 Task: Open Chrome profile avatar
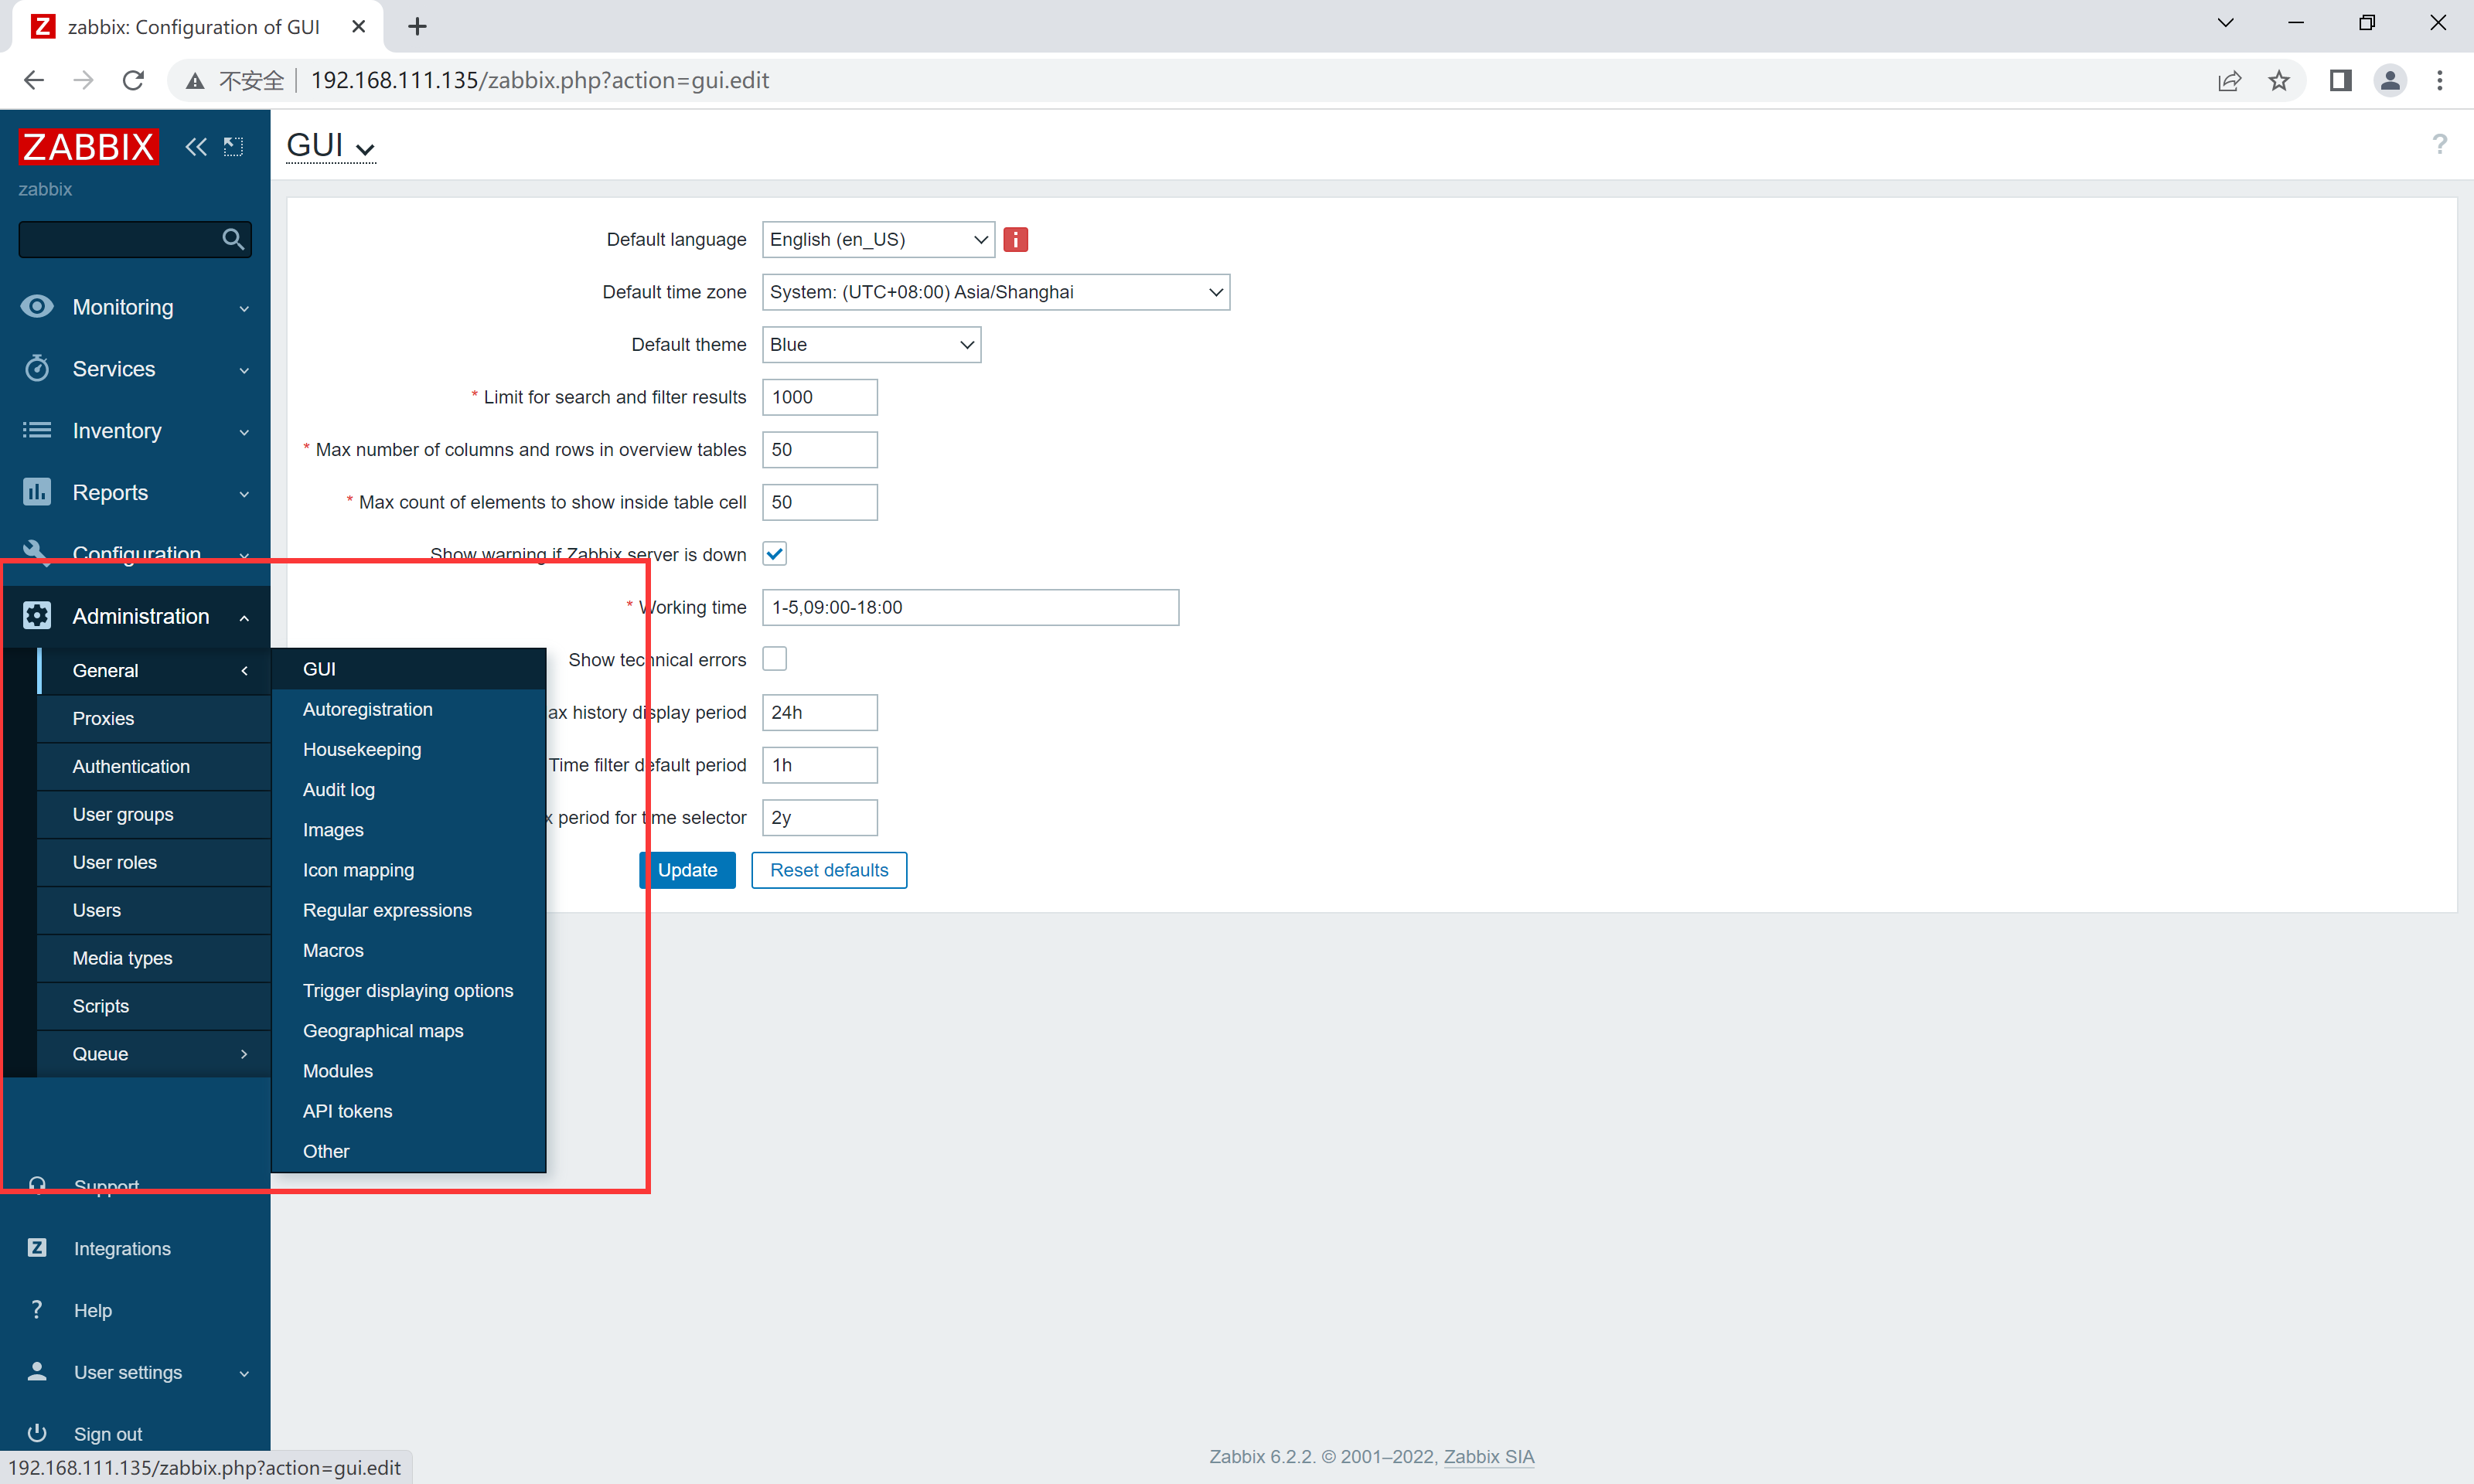point(2390,80)
